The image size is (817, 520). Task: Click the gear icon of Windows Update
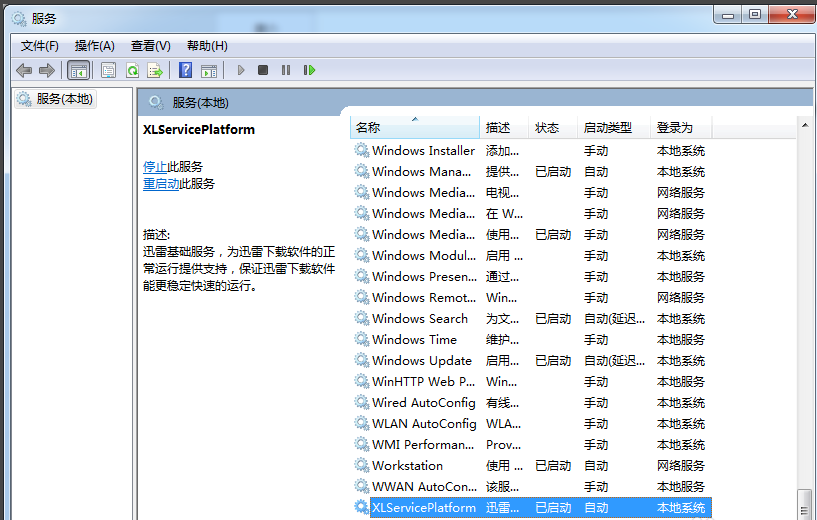(x=362, y=361)
